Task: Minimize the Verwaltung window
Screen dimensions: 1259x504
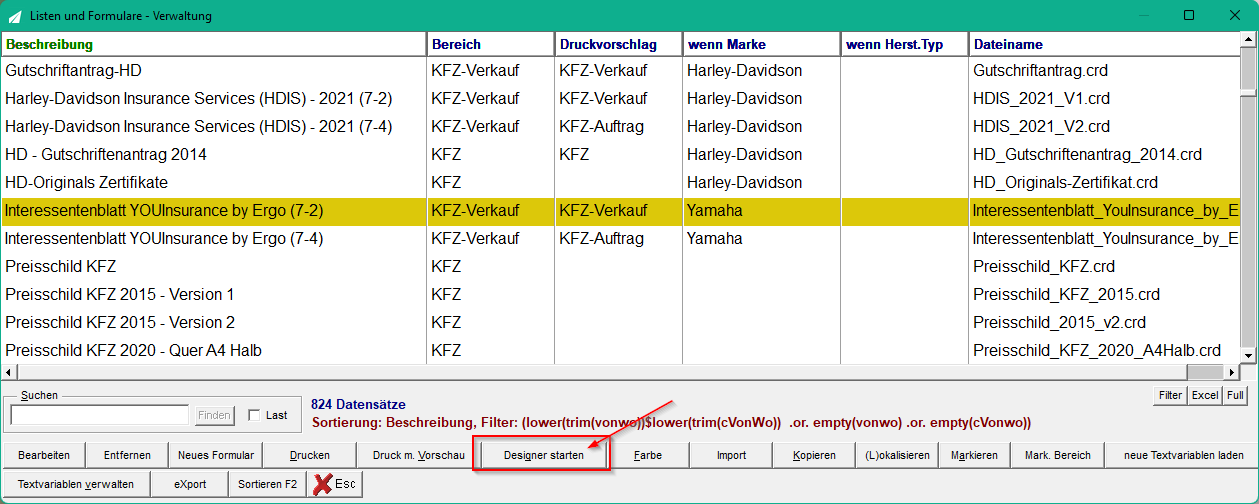Action: point(1143,15)
